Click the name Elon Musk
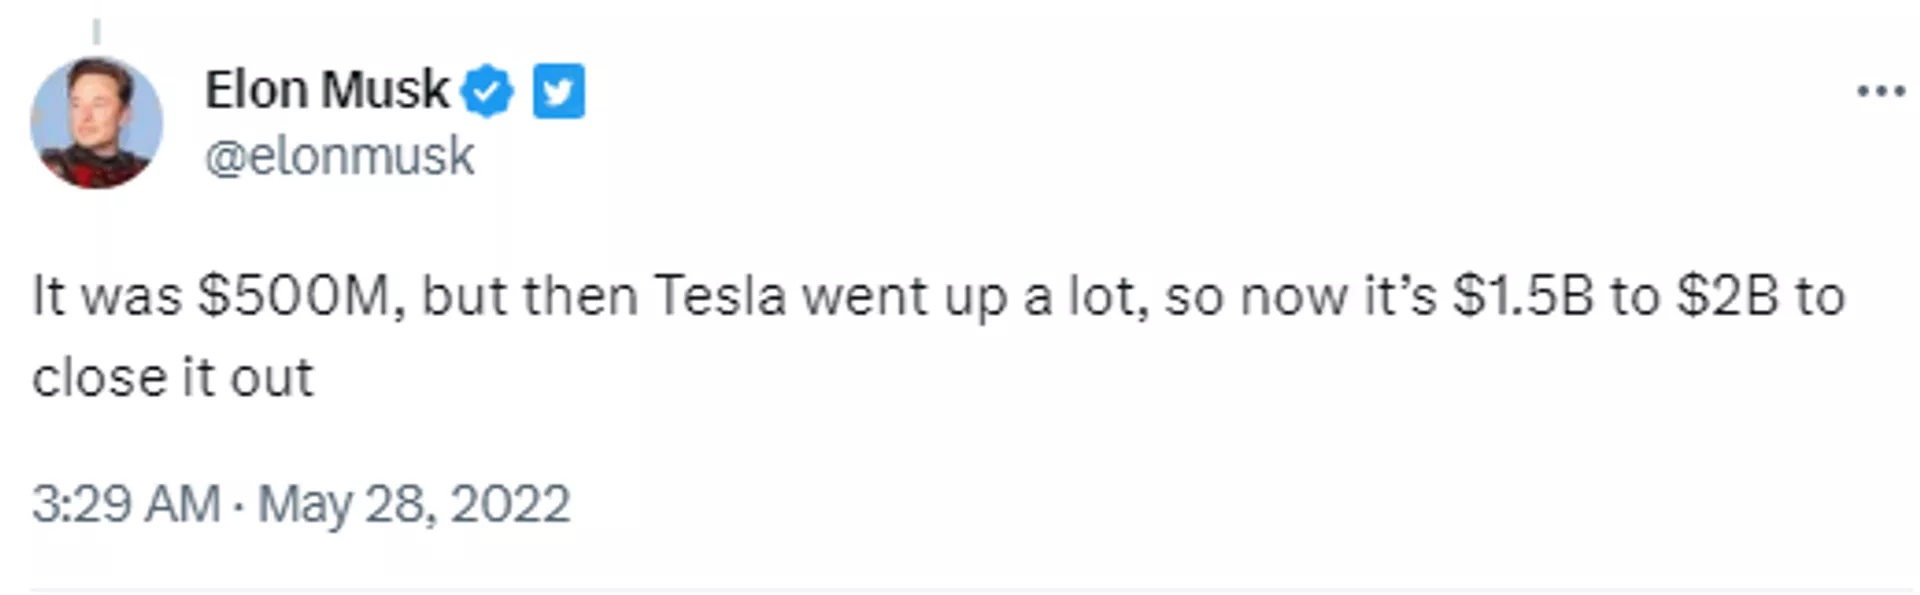This screenshot has width=1920, height=595. [325, 88]
